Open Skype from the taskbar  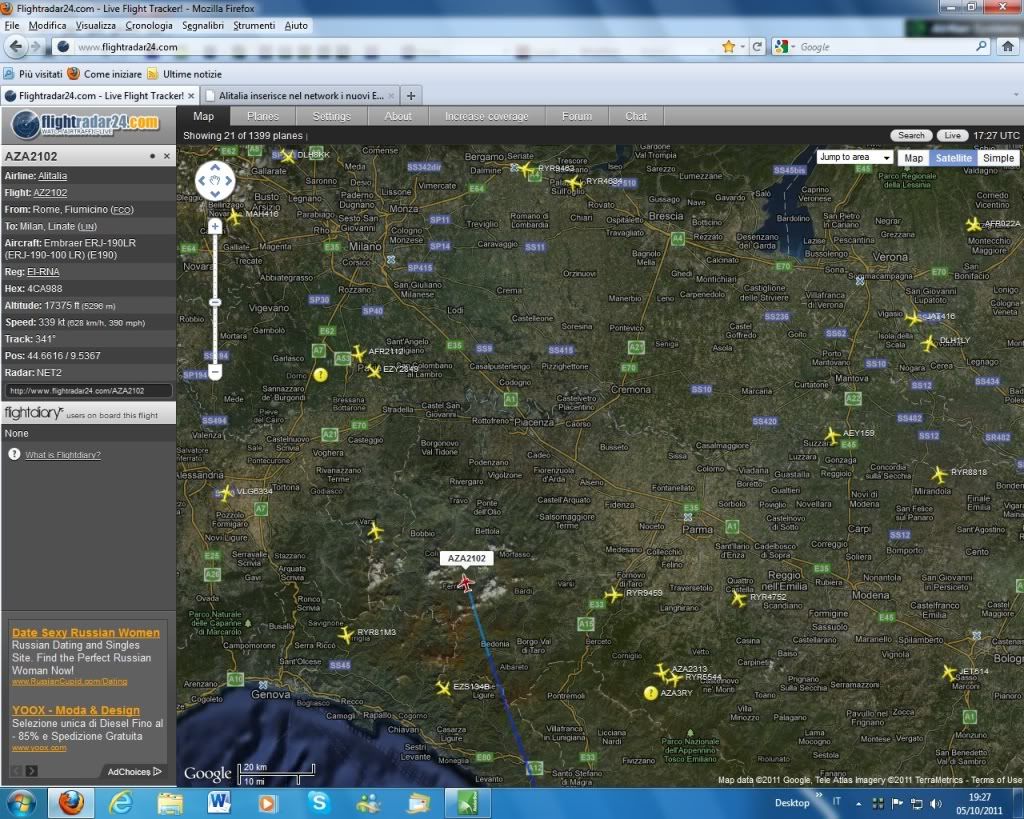[x=319, y=802]
